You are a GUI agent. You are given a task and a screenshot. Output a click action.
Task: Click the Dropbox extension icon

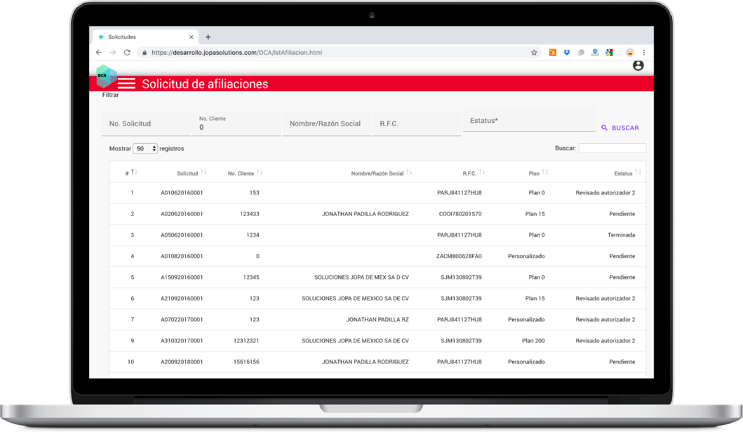coord(565,52)
